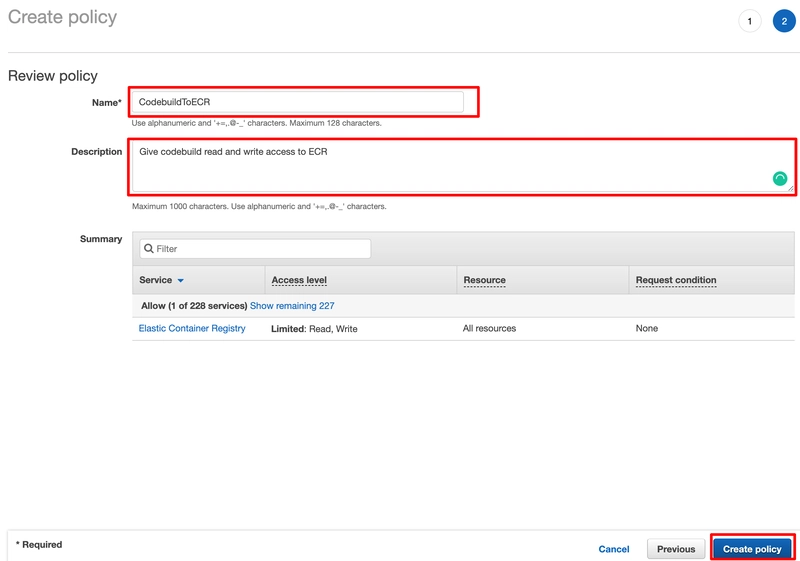Click the Request condition column header
This screenshot has height=561, width=800.
point(675,280)
